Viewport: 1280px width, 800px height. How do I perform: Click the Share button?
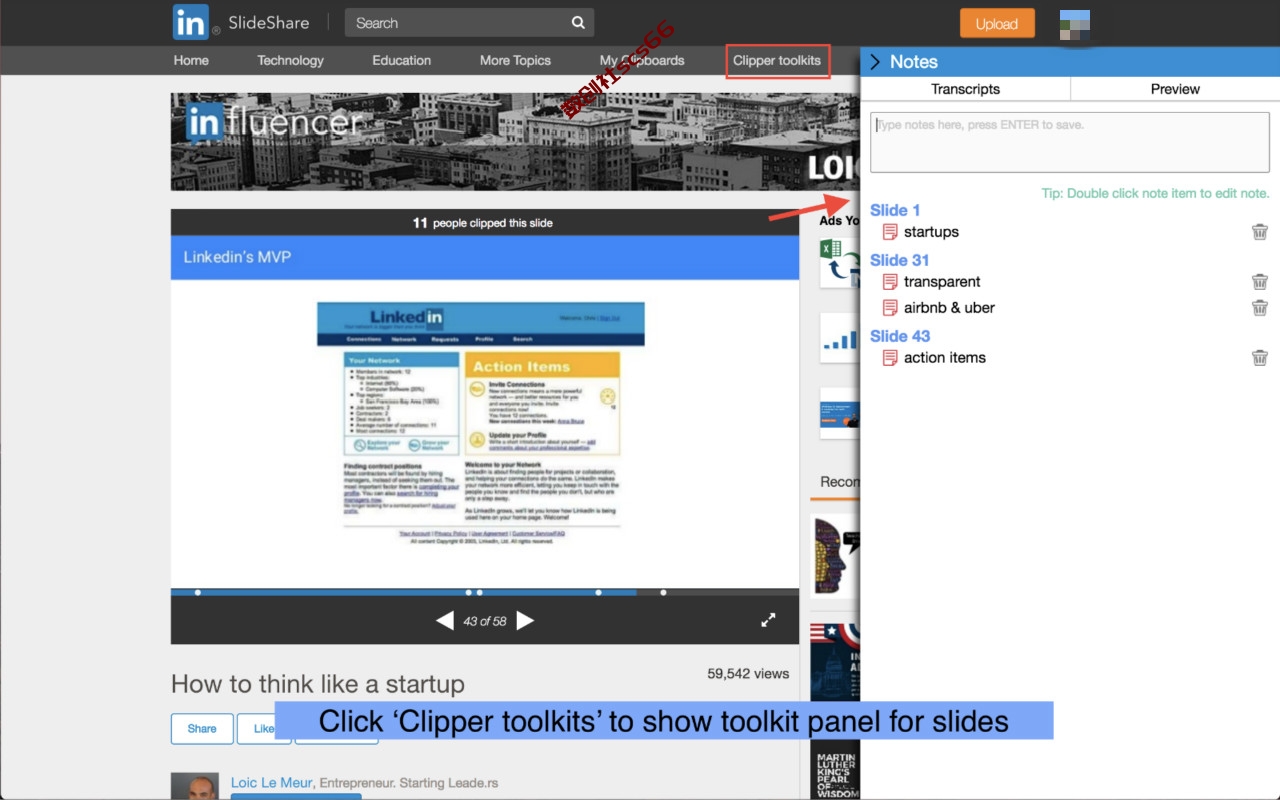(202, 728)
